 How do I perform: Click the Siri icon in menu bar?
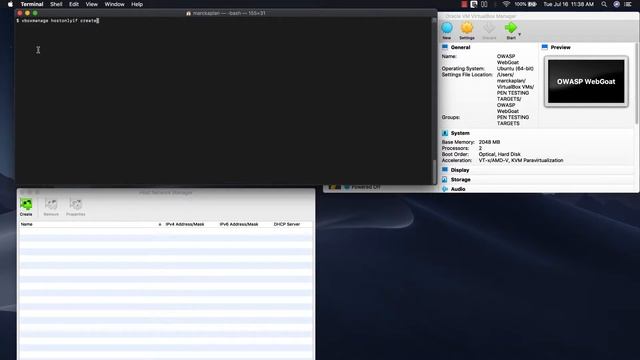(x=616, y=4)
